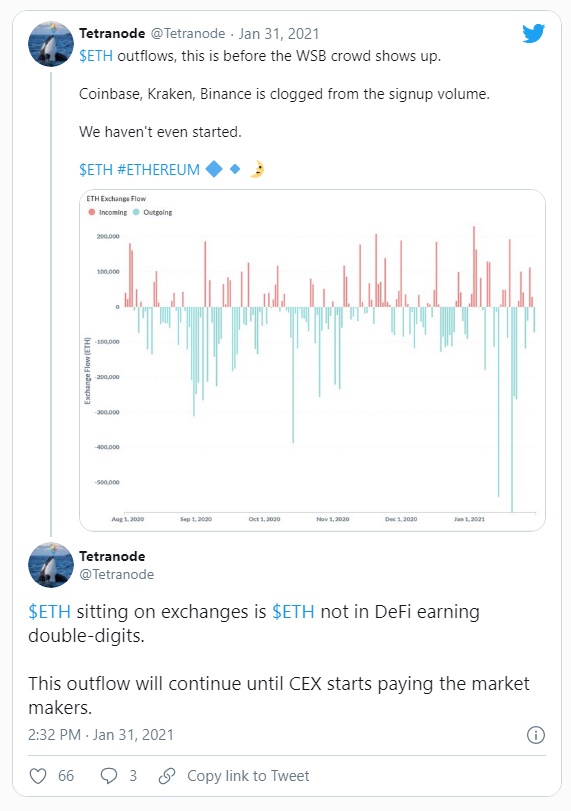Click the crescent moon emoji
This screenshot has width=571, height=811.
tap(257, 169)
